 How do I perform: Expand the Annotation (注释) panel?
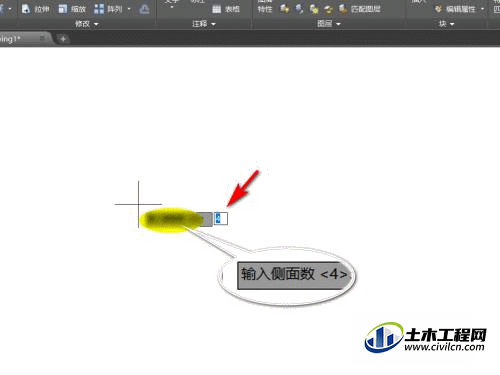click(x=204, y=24)
